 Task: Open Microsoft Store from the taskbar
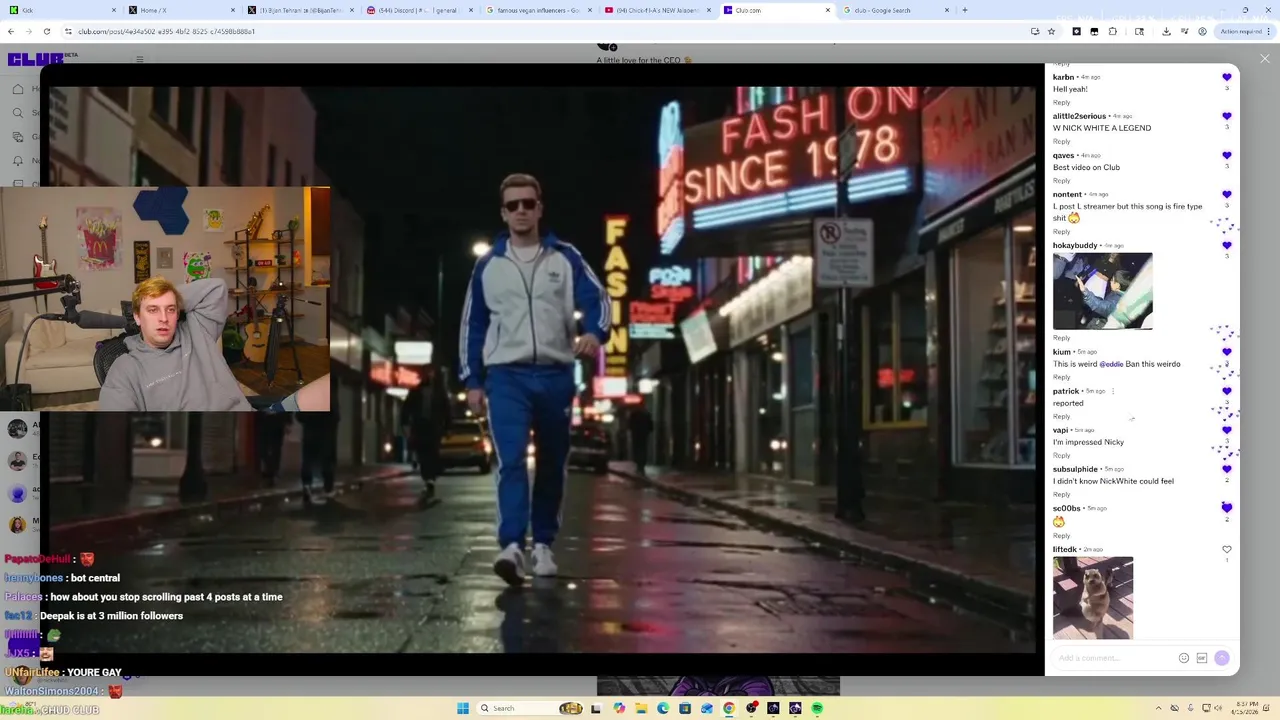pyautogui.click(x=685, y=708)
